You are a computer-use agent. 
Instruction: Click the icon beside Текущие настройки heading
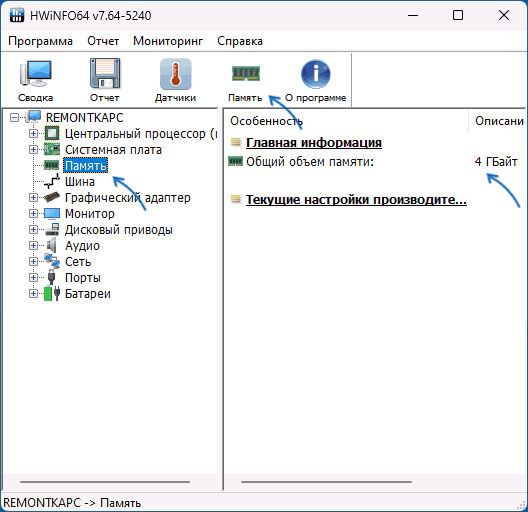tap(236, 199)
